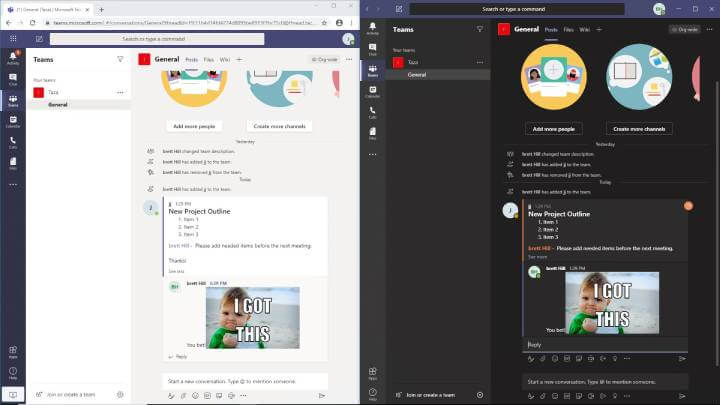This screenshot has height=405, width=720.
Task: Open Format options in browser new conversation toolbar
Action: pos(171,395)
